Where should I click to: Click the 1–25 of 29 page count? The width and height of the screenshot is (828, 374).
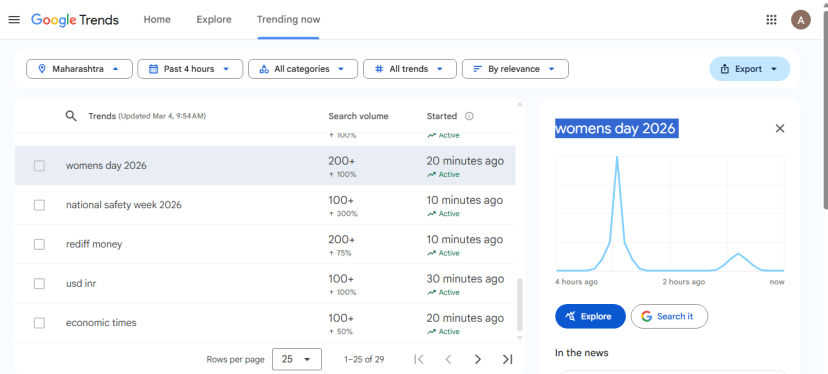tap(364, 359)
